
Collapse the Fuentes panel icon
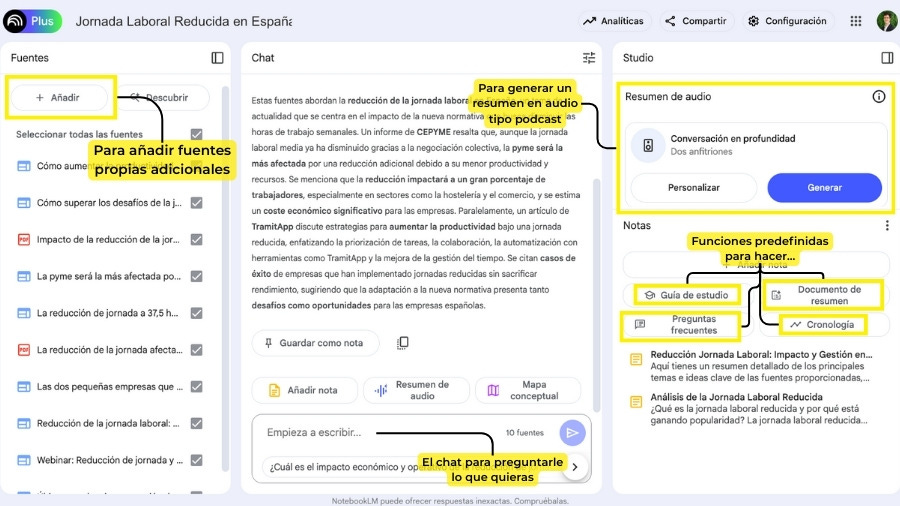[218, 58]
